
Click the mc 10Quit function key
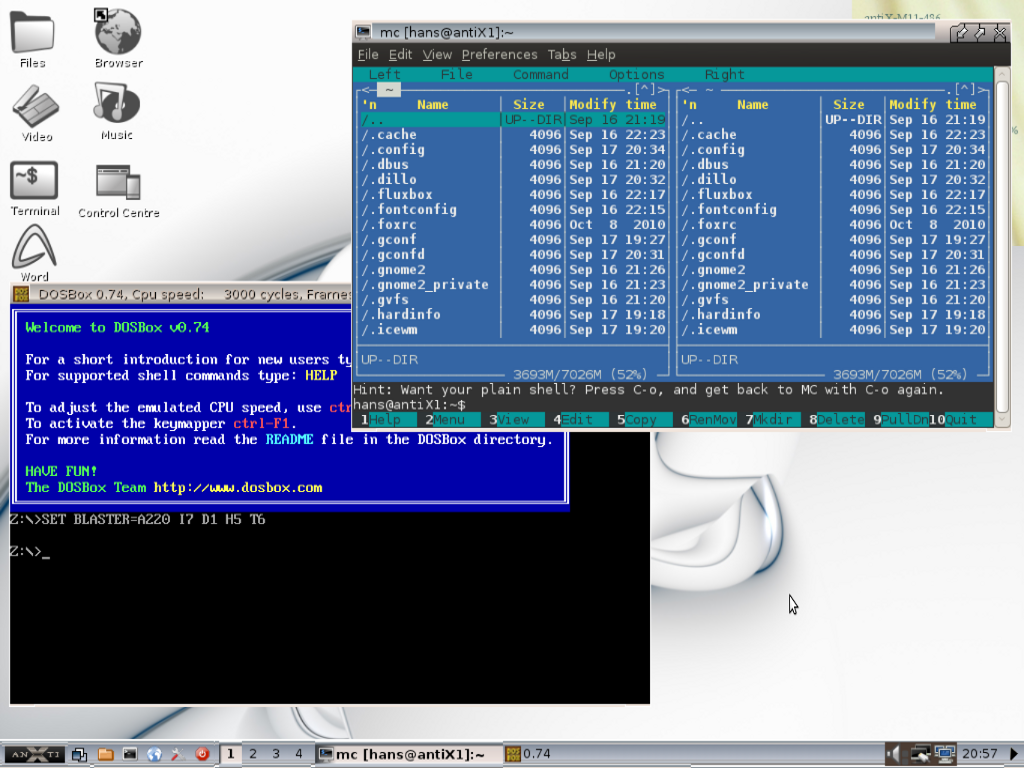(x=961, y=420)
